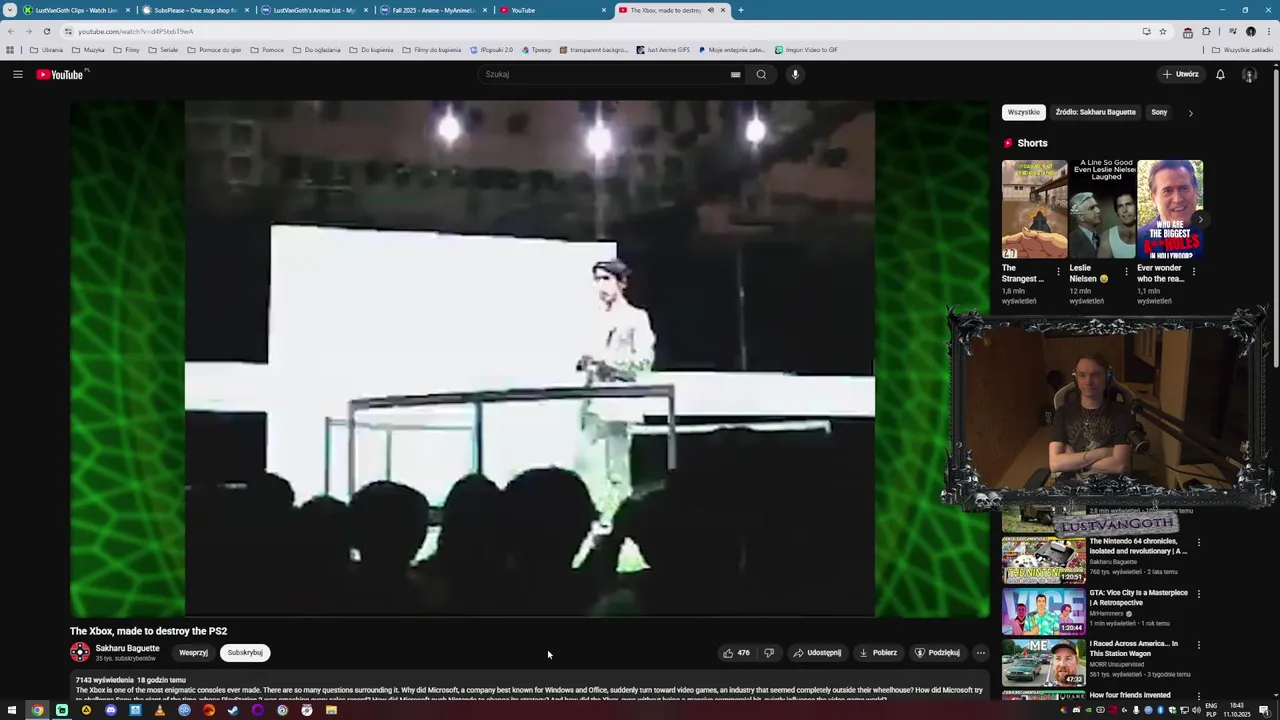
Task: Reload the page in Chrome
Action: [46, 31]
